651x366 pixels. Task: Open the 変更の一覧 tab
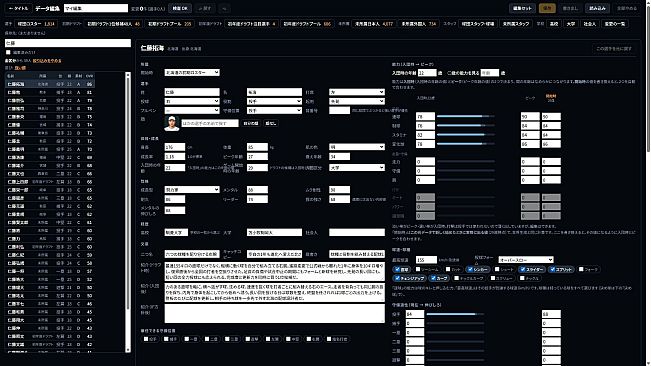(x=614, y=24)
